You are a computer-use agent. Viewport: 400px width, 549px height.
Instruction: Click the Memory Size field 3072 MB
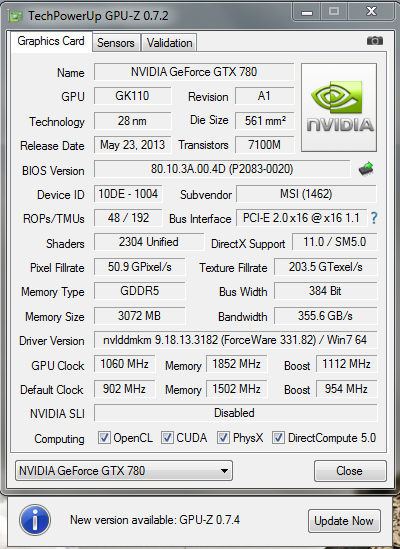(x=139, y=316)
